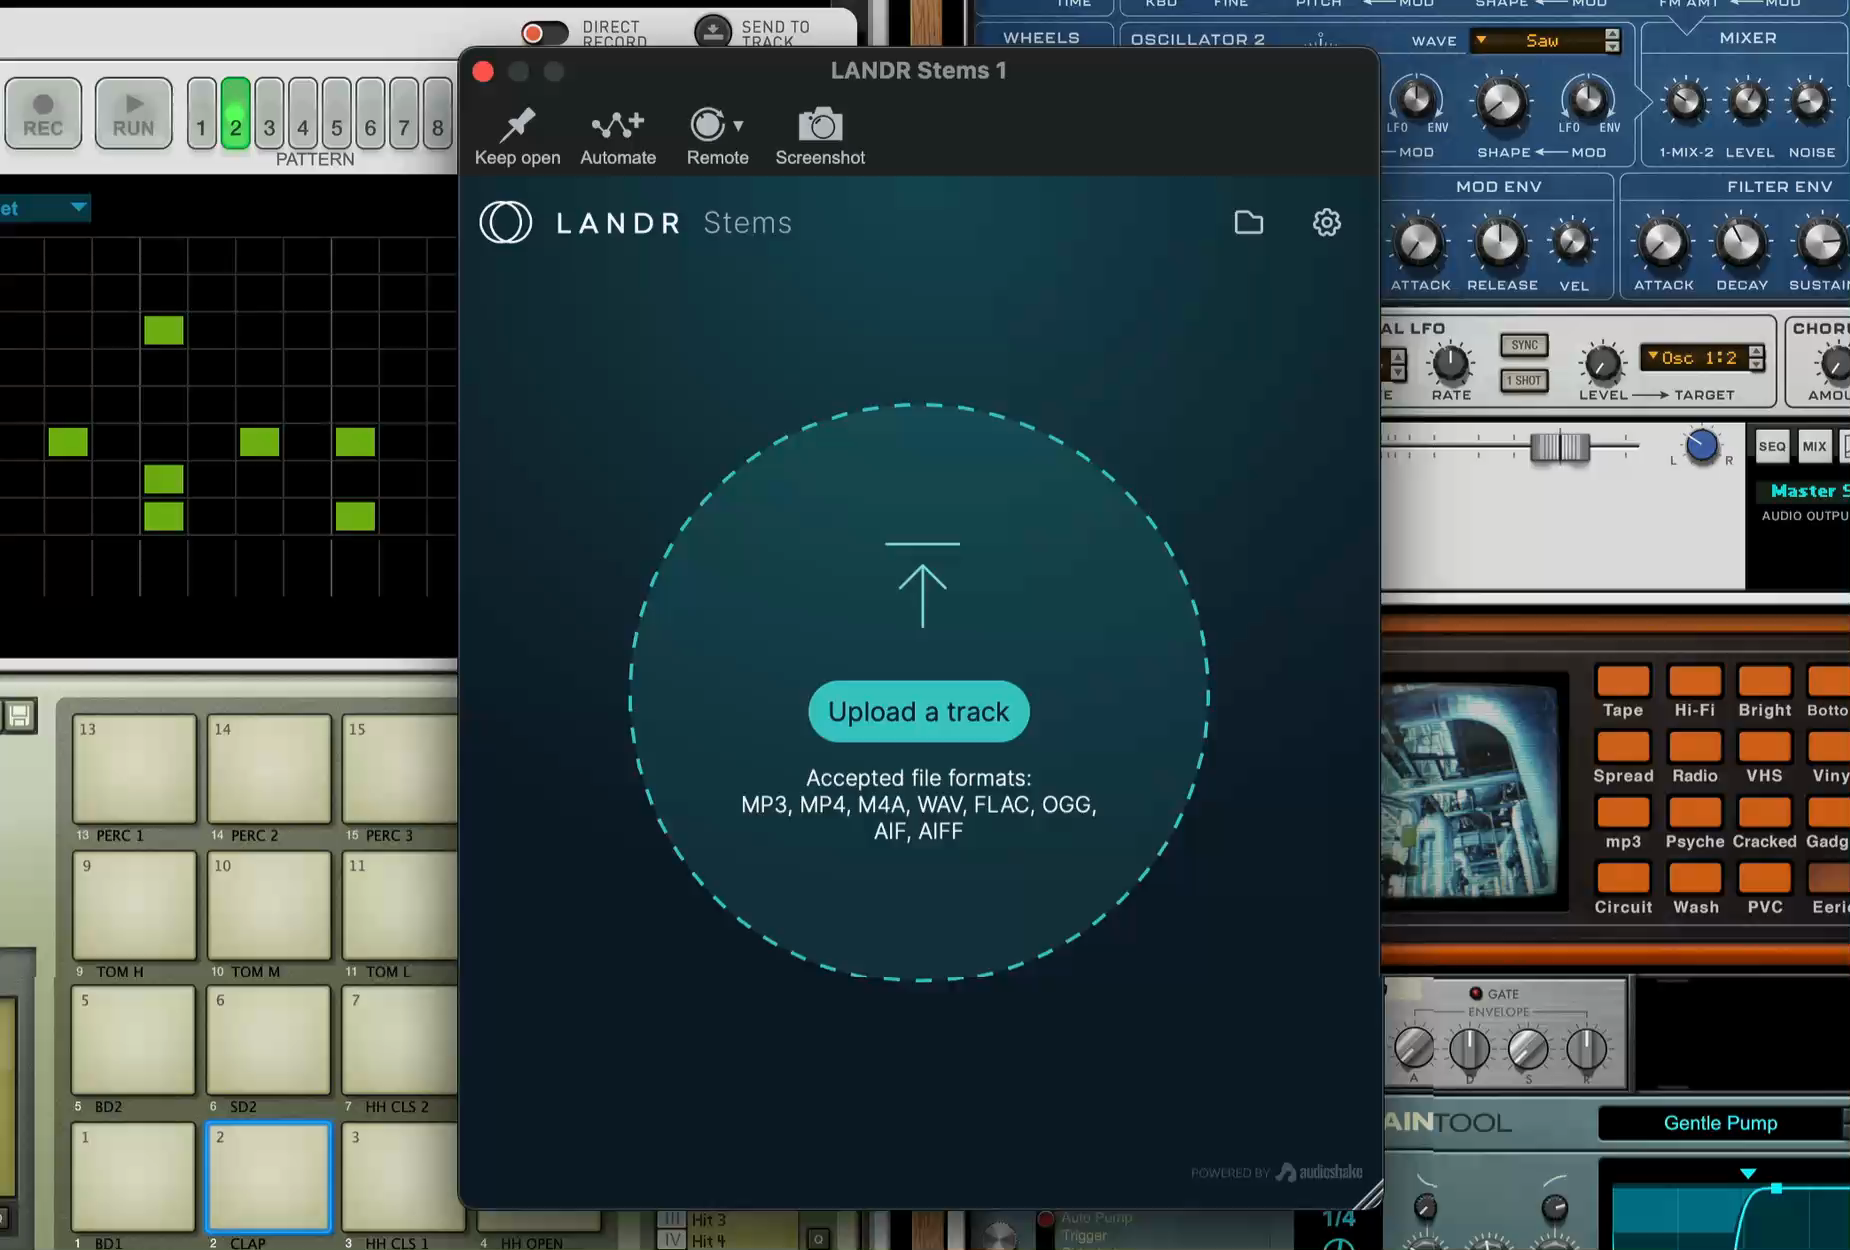Screen dimensions: 1850x1250
Task: Click the Send To Track download icon
Action: pos(713,32)
